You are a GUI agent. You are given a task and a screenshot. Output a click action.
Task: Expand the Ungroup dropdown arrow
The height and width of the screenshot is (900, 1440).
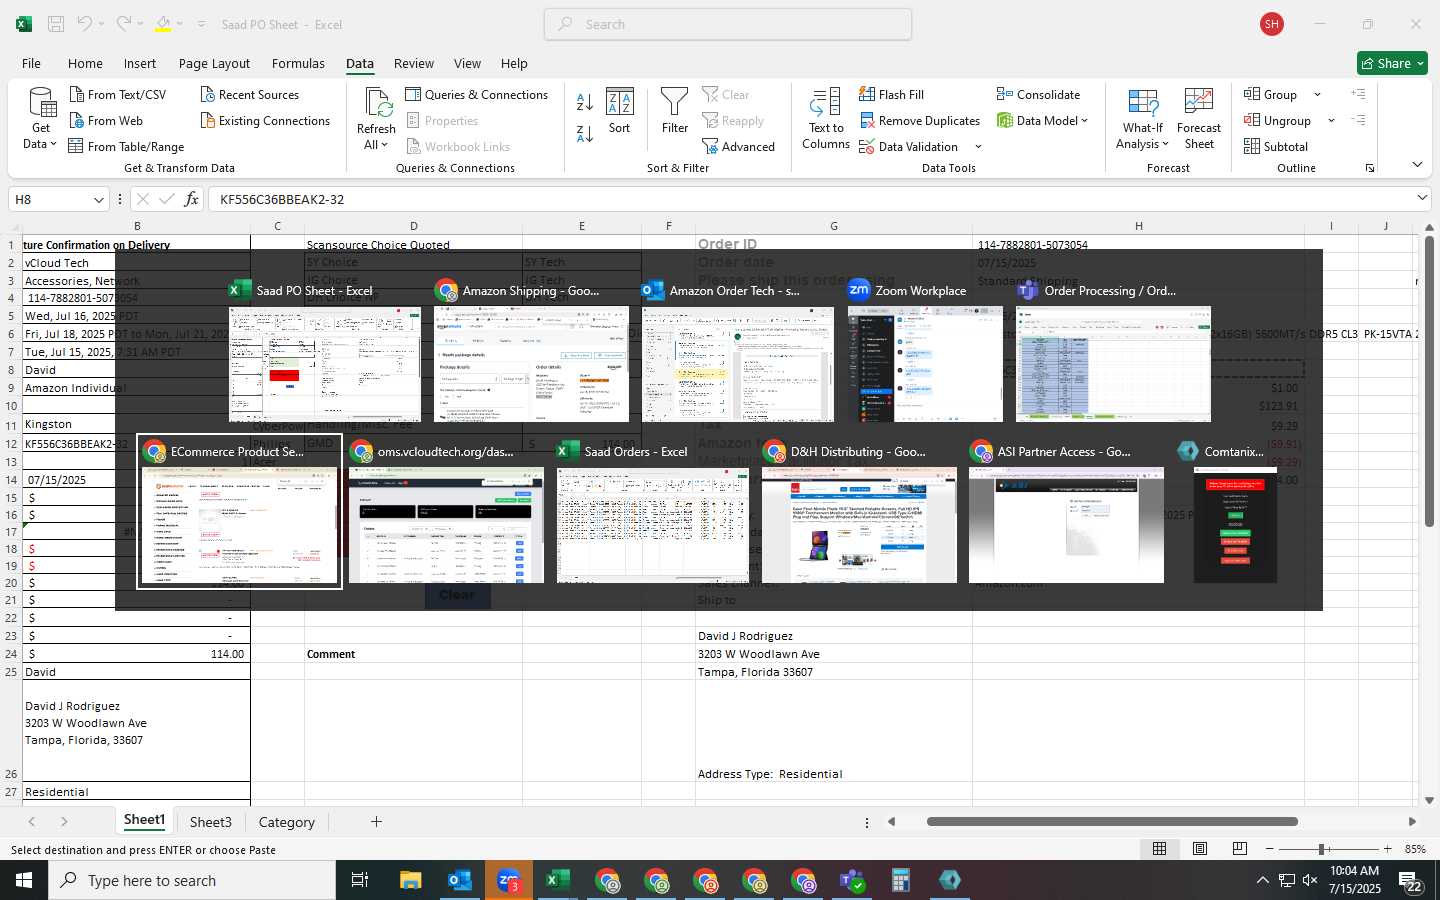pyautogui.click(x=1331, y=121)
